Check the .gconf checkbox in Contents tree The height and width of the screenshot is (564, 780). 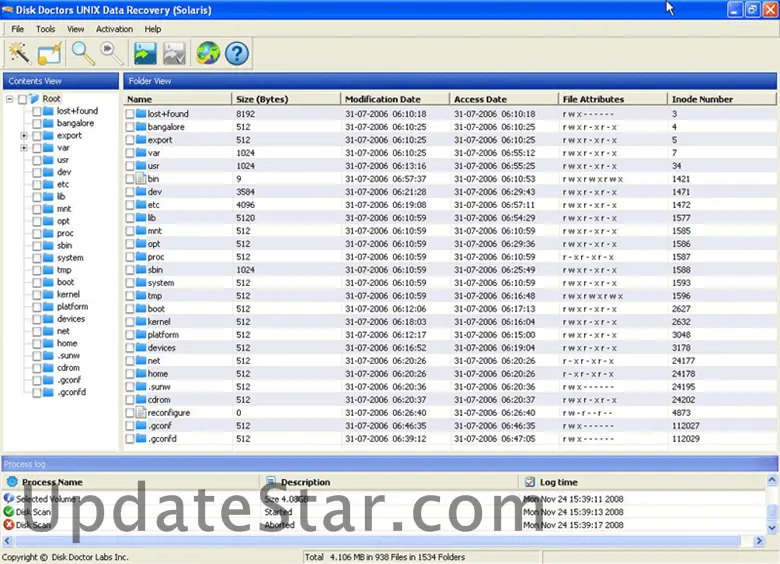point(37,380)
